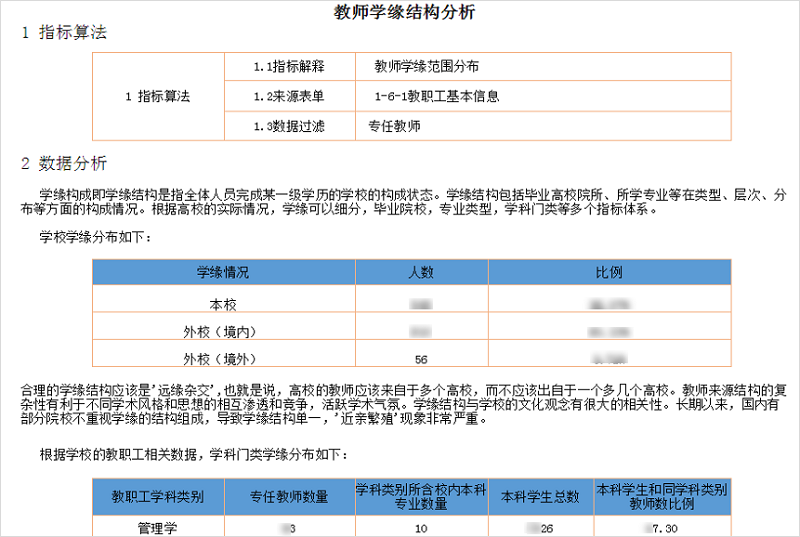800x537 pixels.
Task: Click cell 1-6-1教职工基本信息
Action: point(543,96)
